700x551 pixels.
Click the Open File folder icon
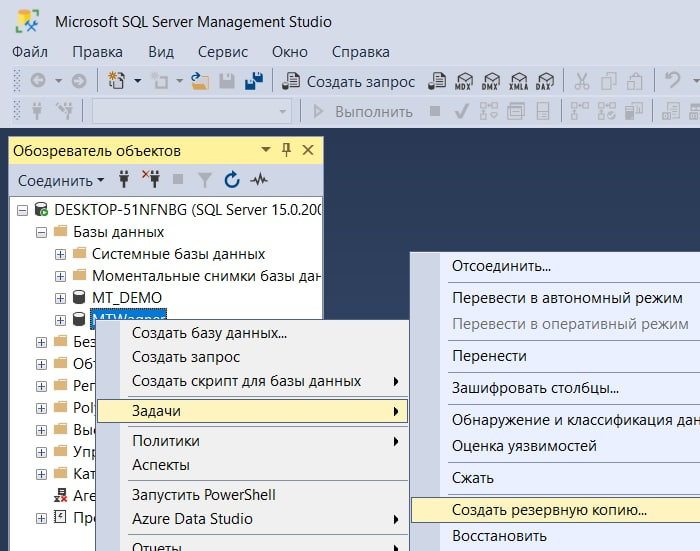(x=200, y=81)
